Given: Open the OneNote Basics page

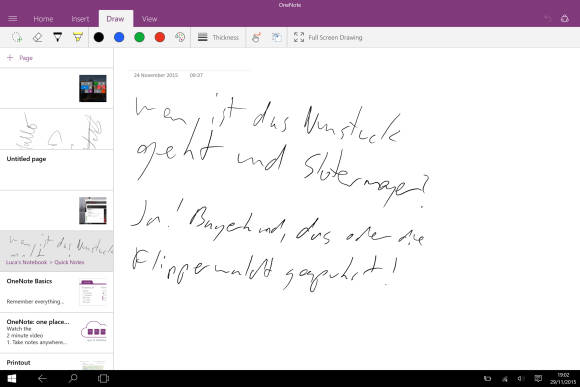Looking at the screenshot, I should click(x=57, y=292).
